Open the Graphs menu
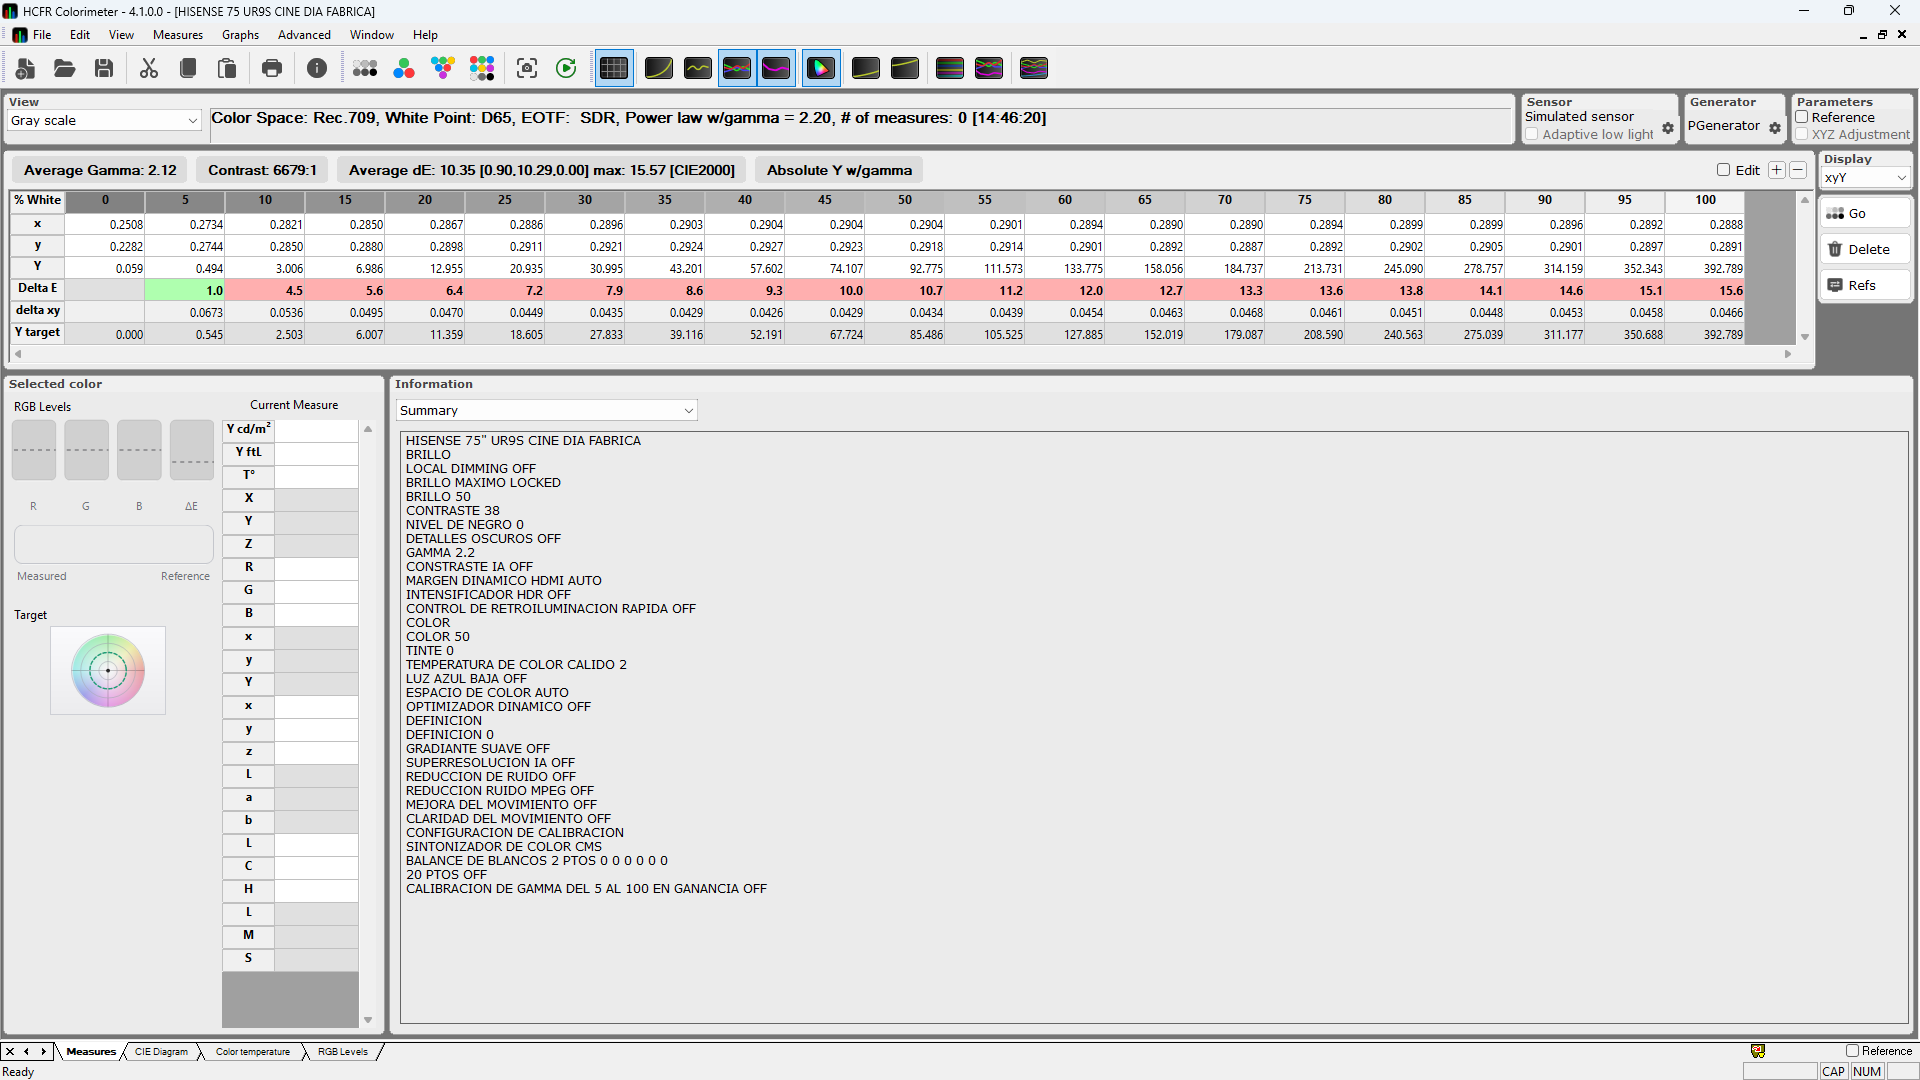 coord(240,35)
